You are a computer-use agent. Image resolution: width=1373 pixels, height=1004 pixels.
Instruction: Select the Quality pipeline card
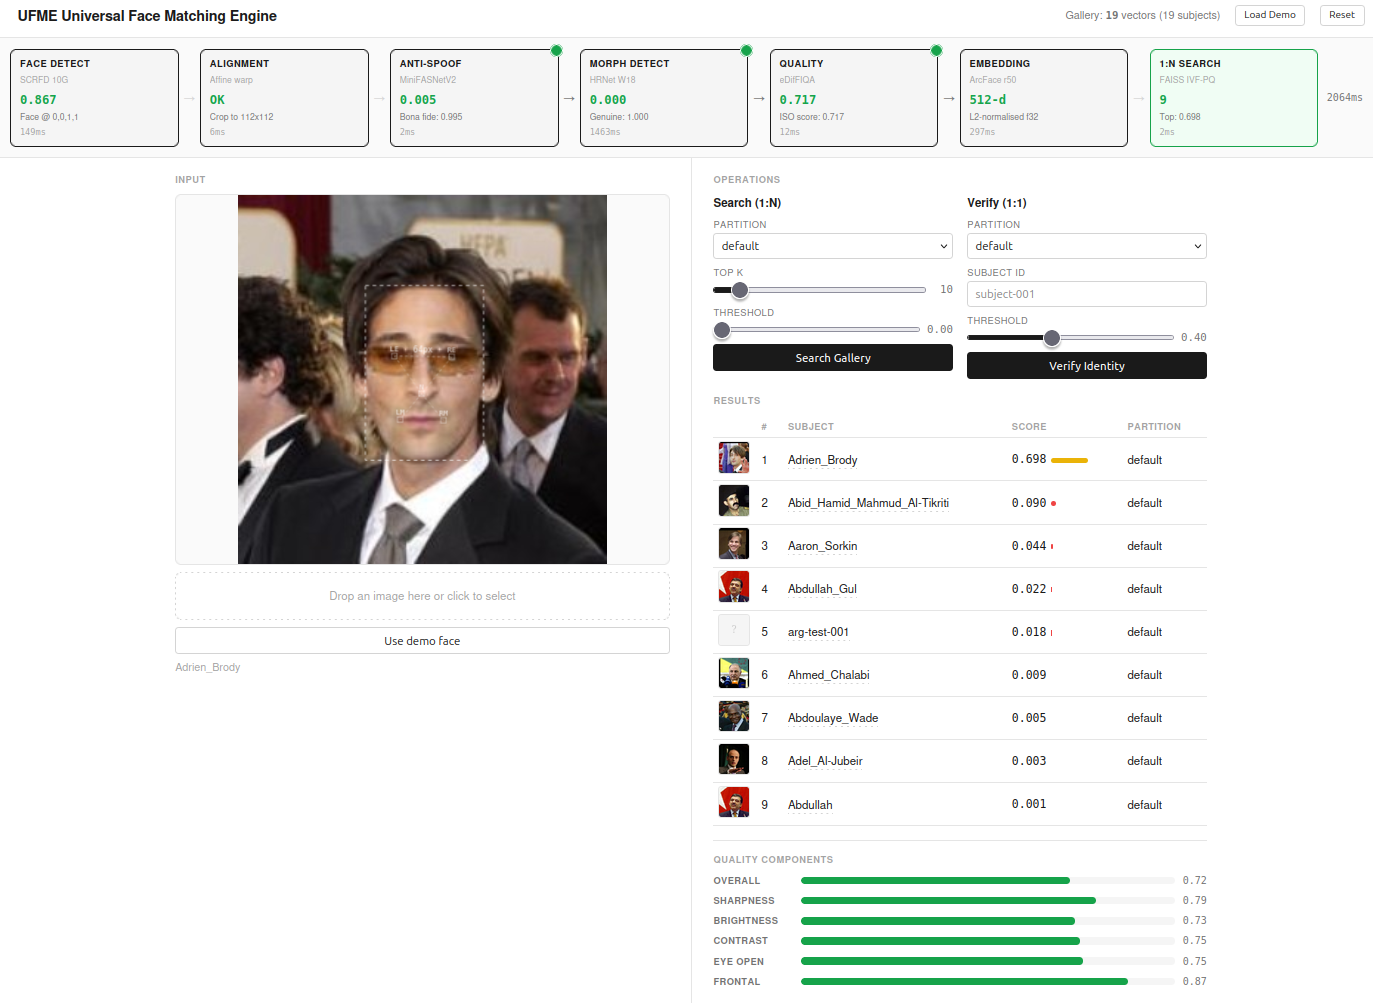click(854, 98)
